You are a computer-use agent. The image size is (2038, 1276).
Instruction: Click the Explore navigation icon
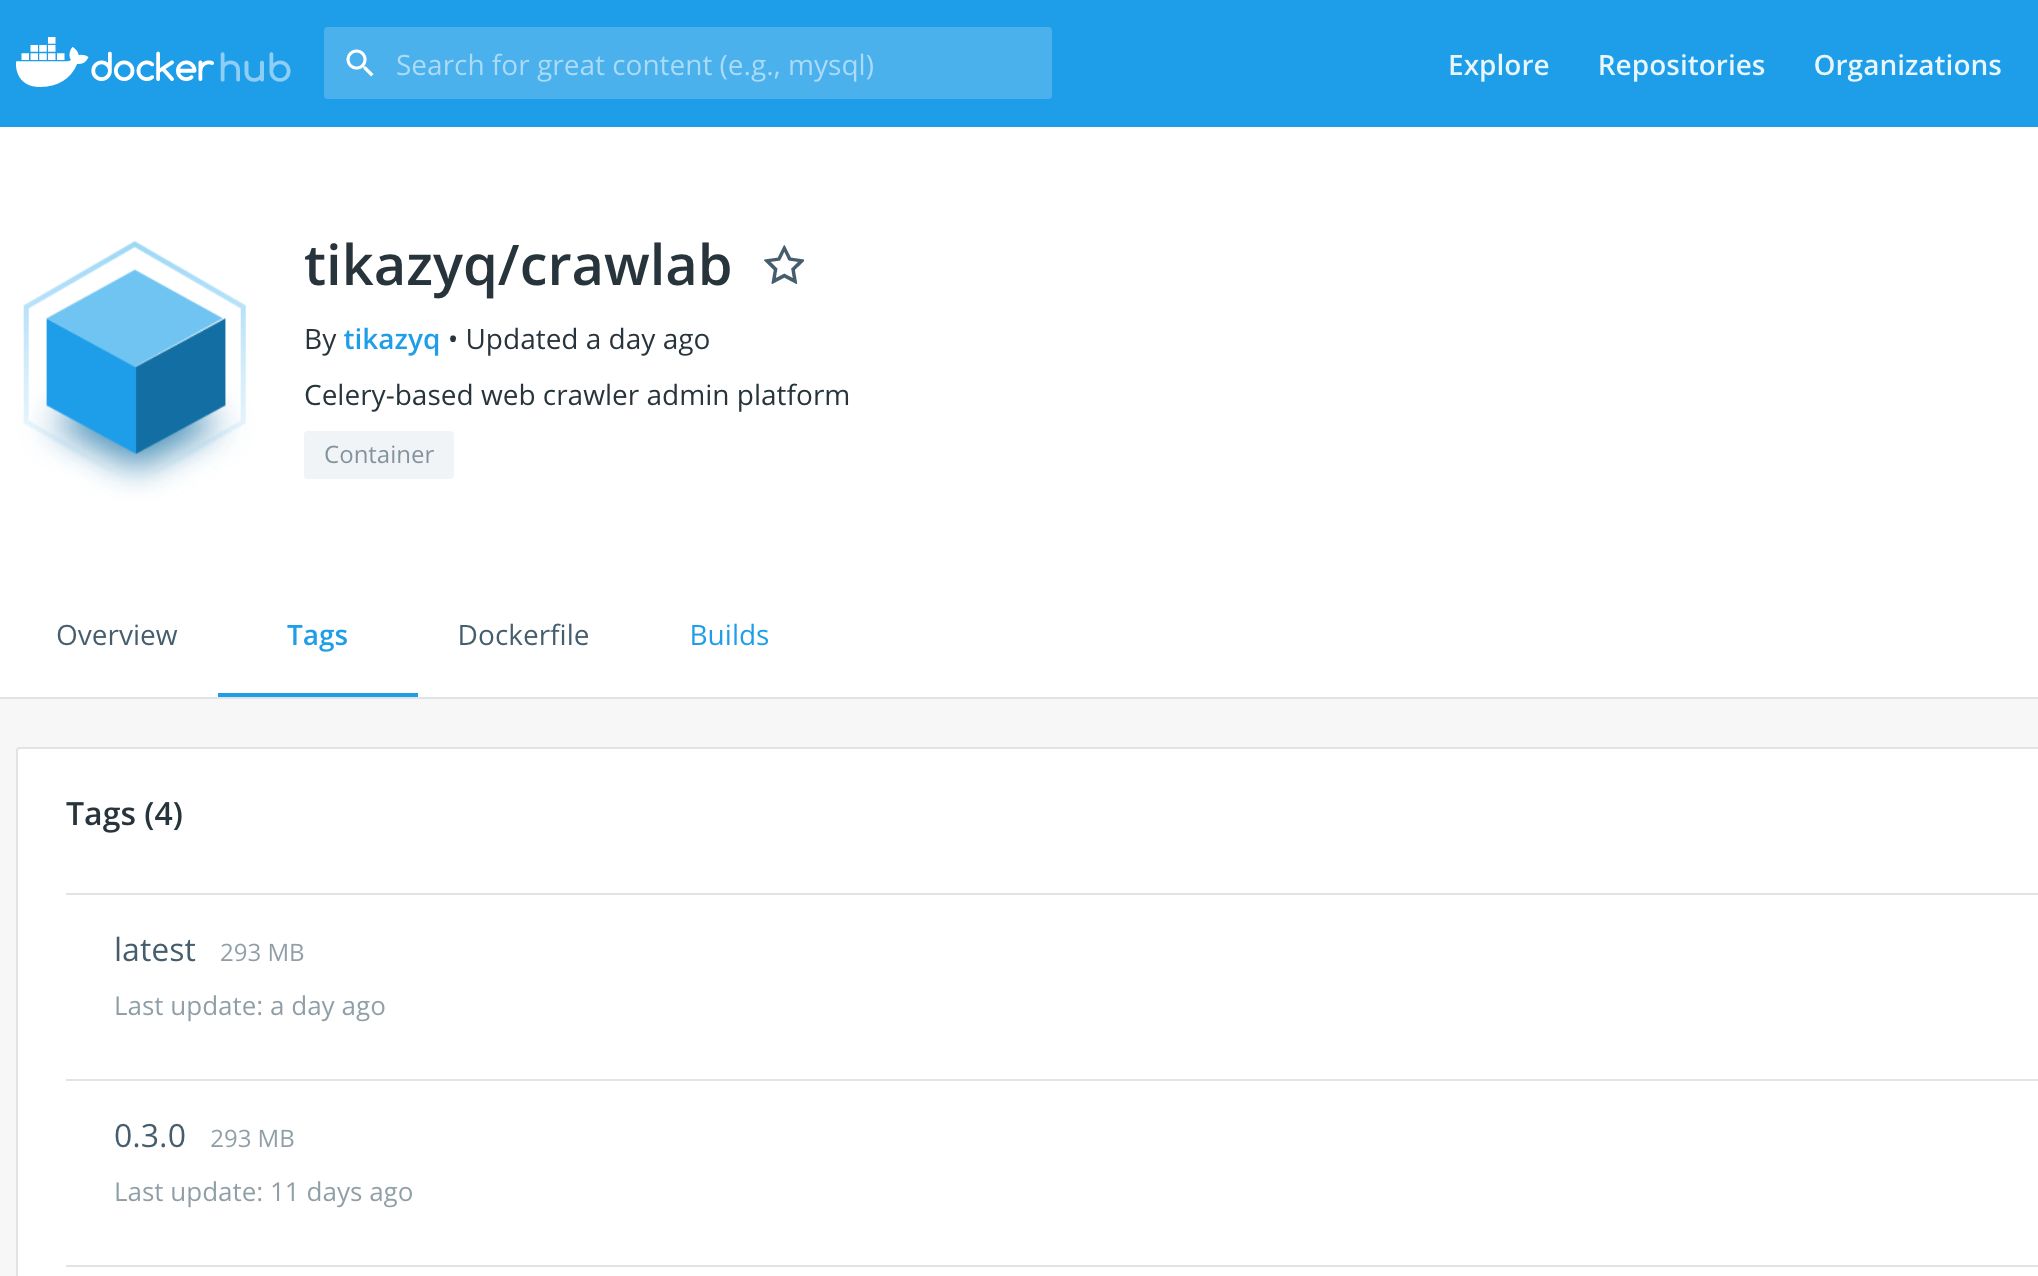(x=1497, y=65)
